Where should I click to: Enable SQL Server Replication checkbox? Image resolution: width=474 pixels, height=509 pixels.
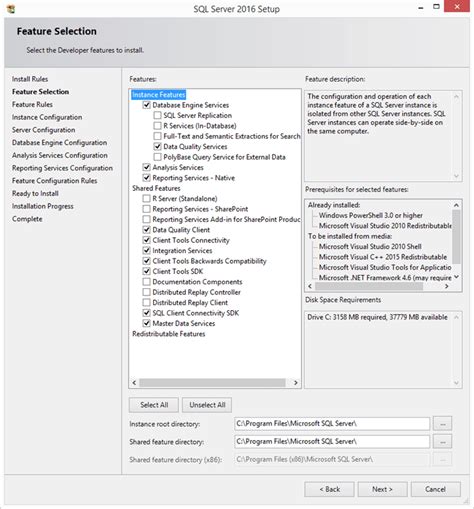pos(157,115)
